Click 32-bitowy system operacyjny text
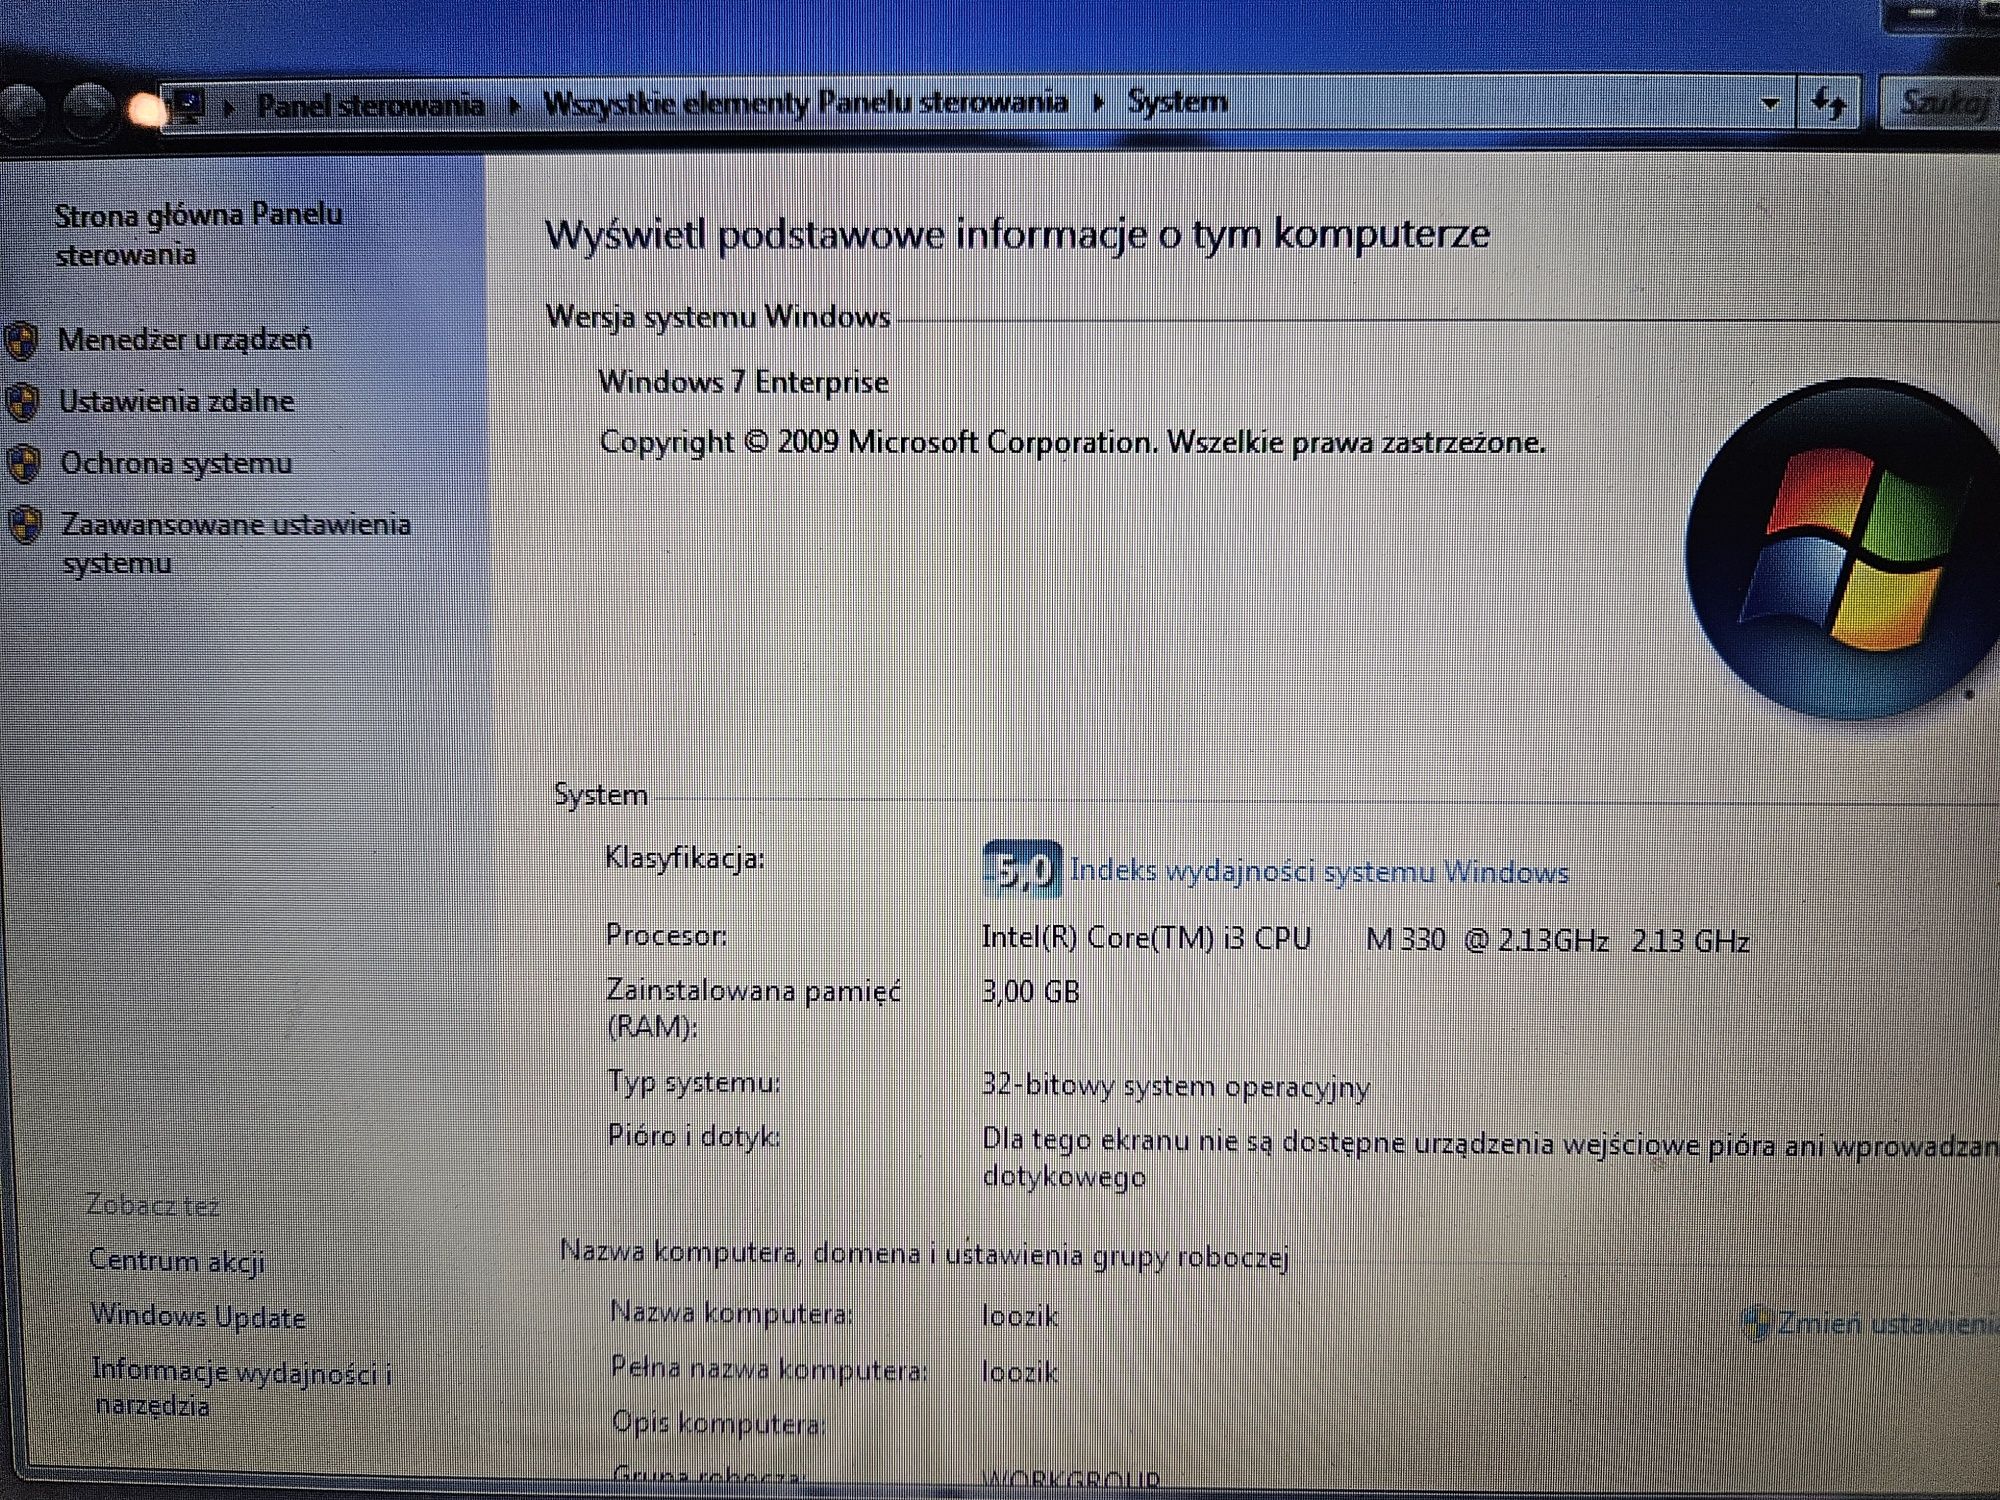Image resolution: width=2000 pixels, height=1500 pixels. click(x=1175, y=1087)
